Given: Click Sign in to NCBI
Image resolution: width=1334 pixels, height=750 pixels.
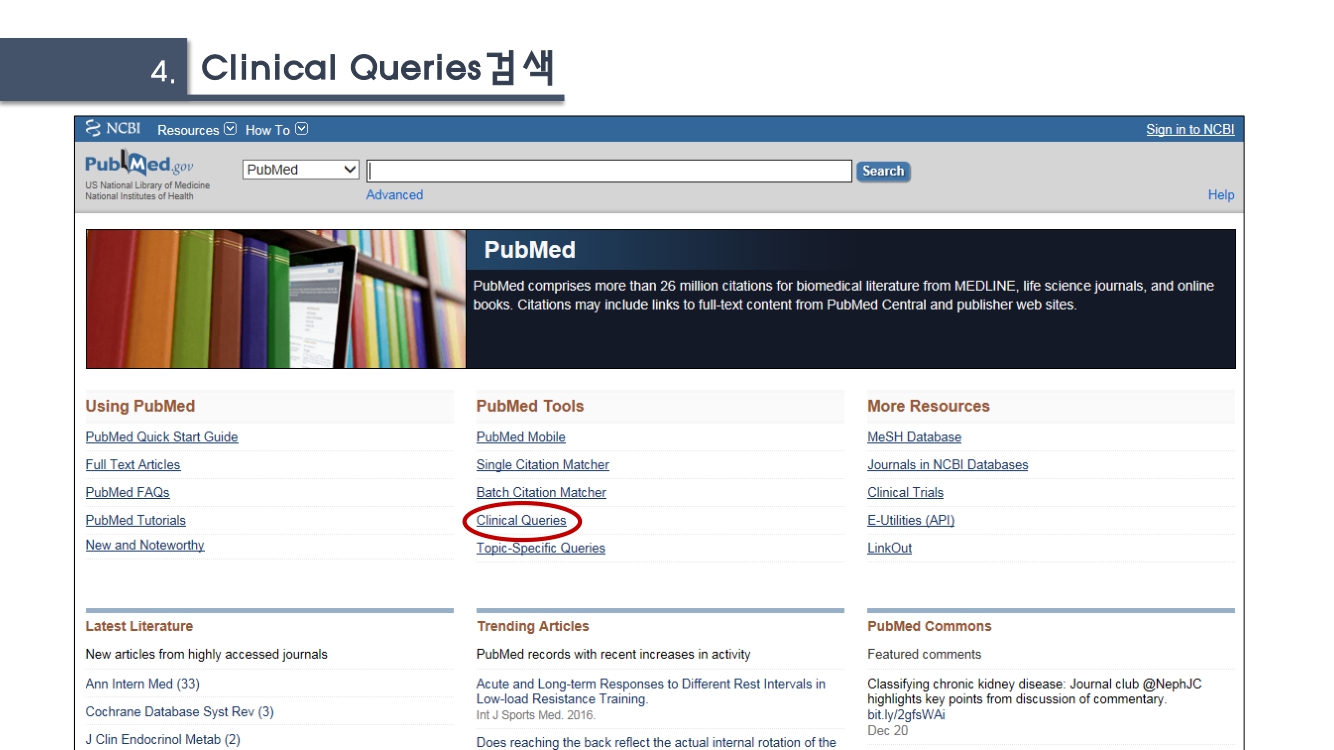Looking at the screenshot, I should tap(1190, 130).
